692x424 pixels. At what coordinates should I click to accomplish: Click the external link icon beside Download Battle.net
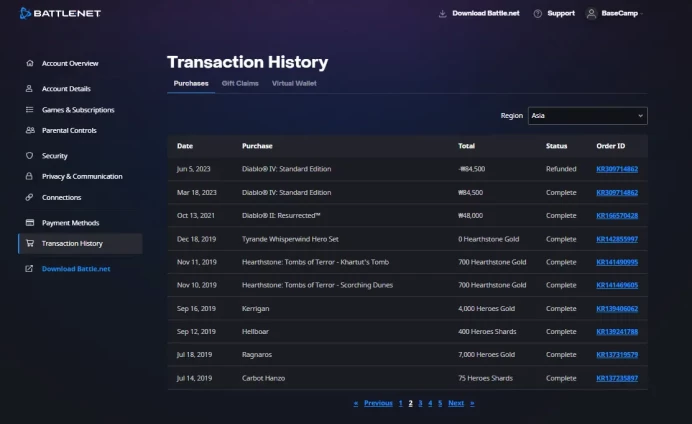tap(29, 268)
